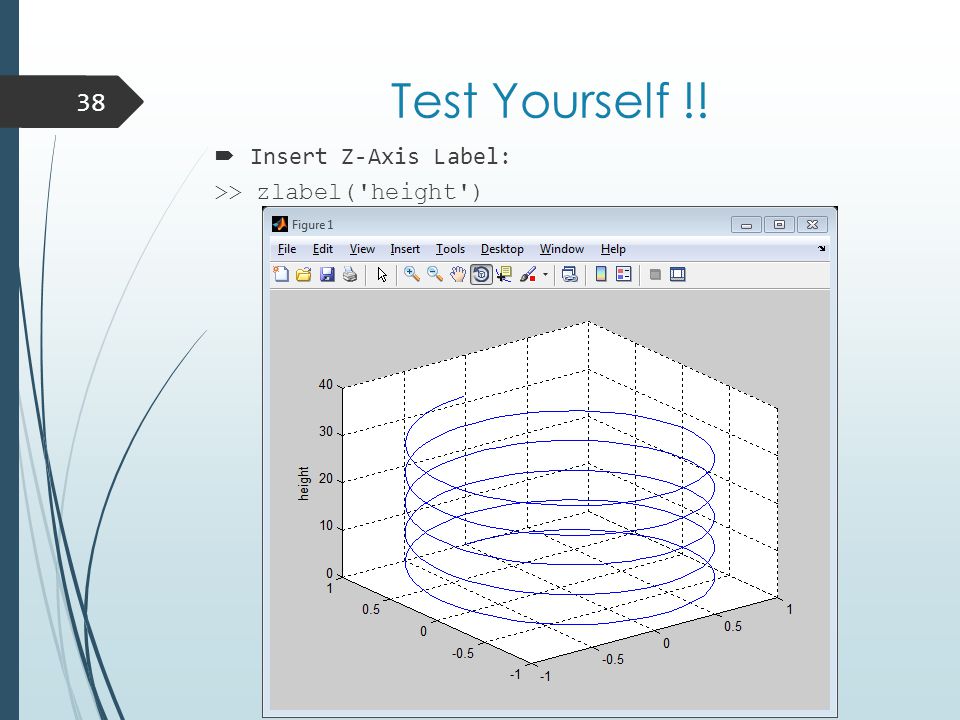
Task: Click the 'height' z-axis label
Action: 304,484
